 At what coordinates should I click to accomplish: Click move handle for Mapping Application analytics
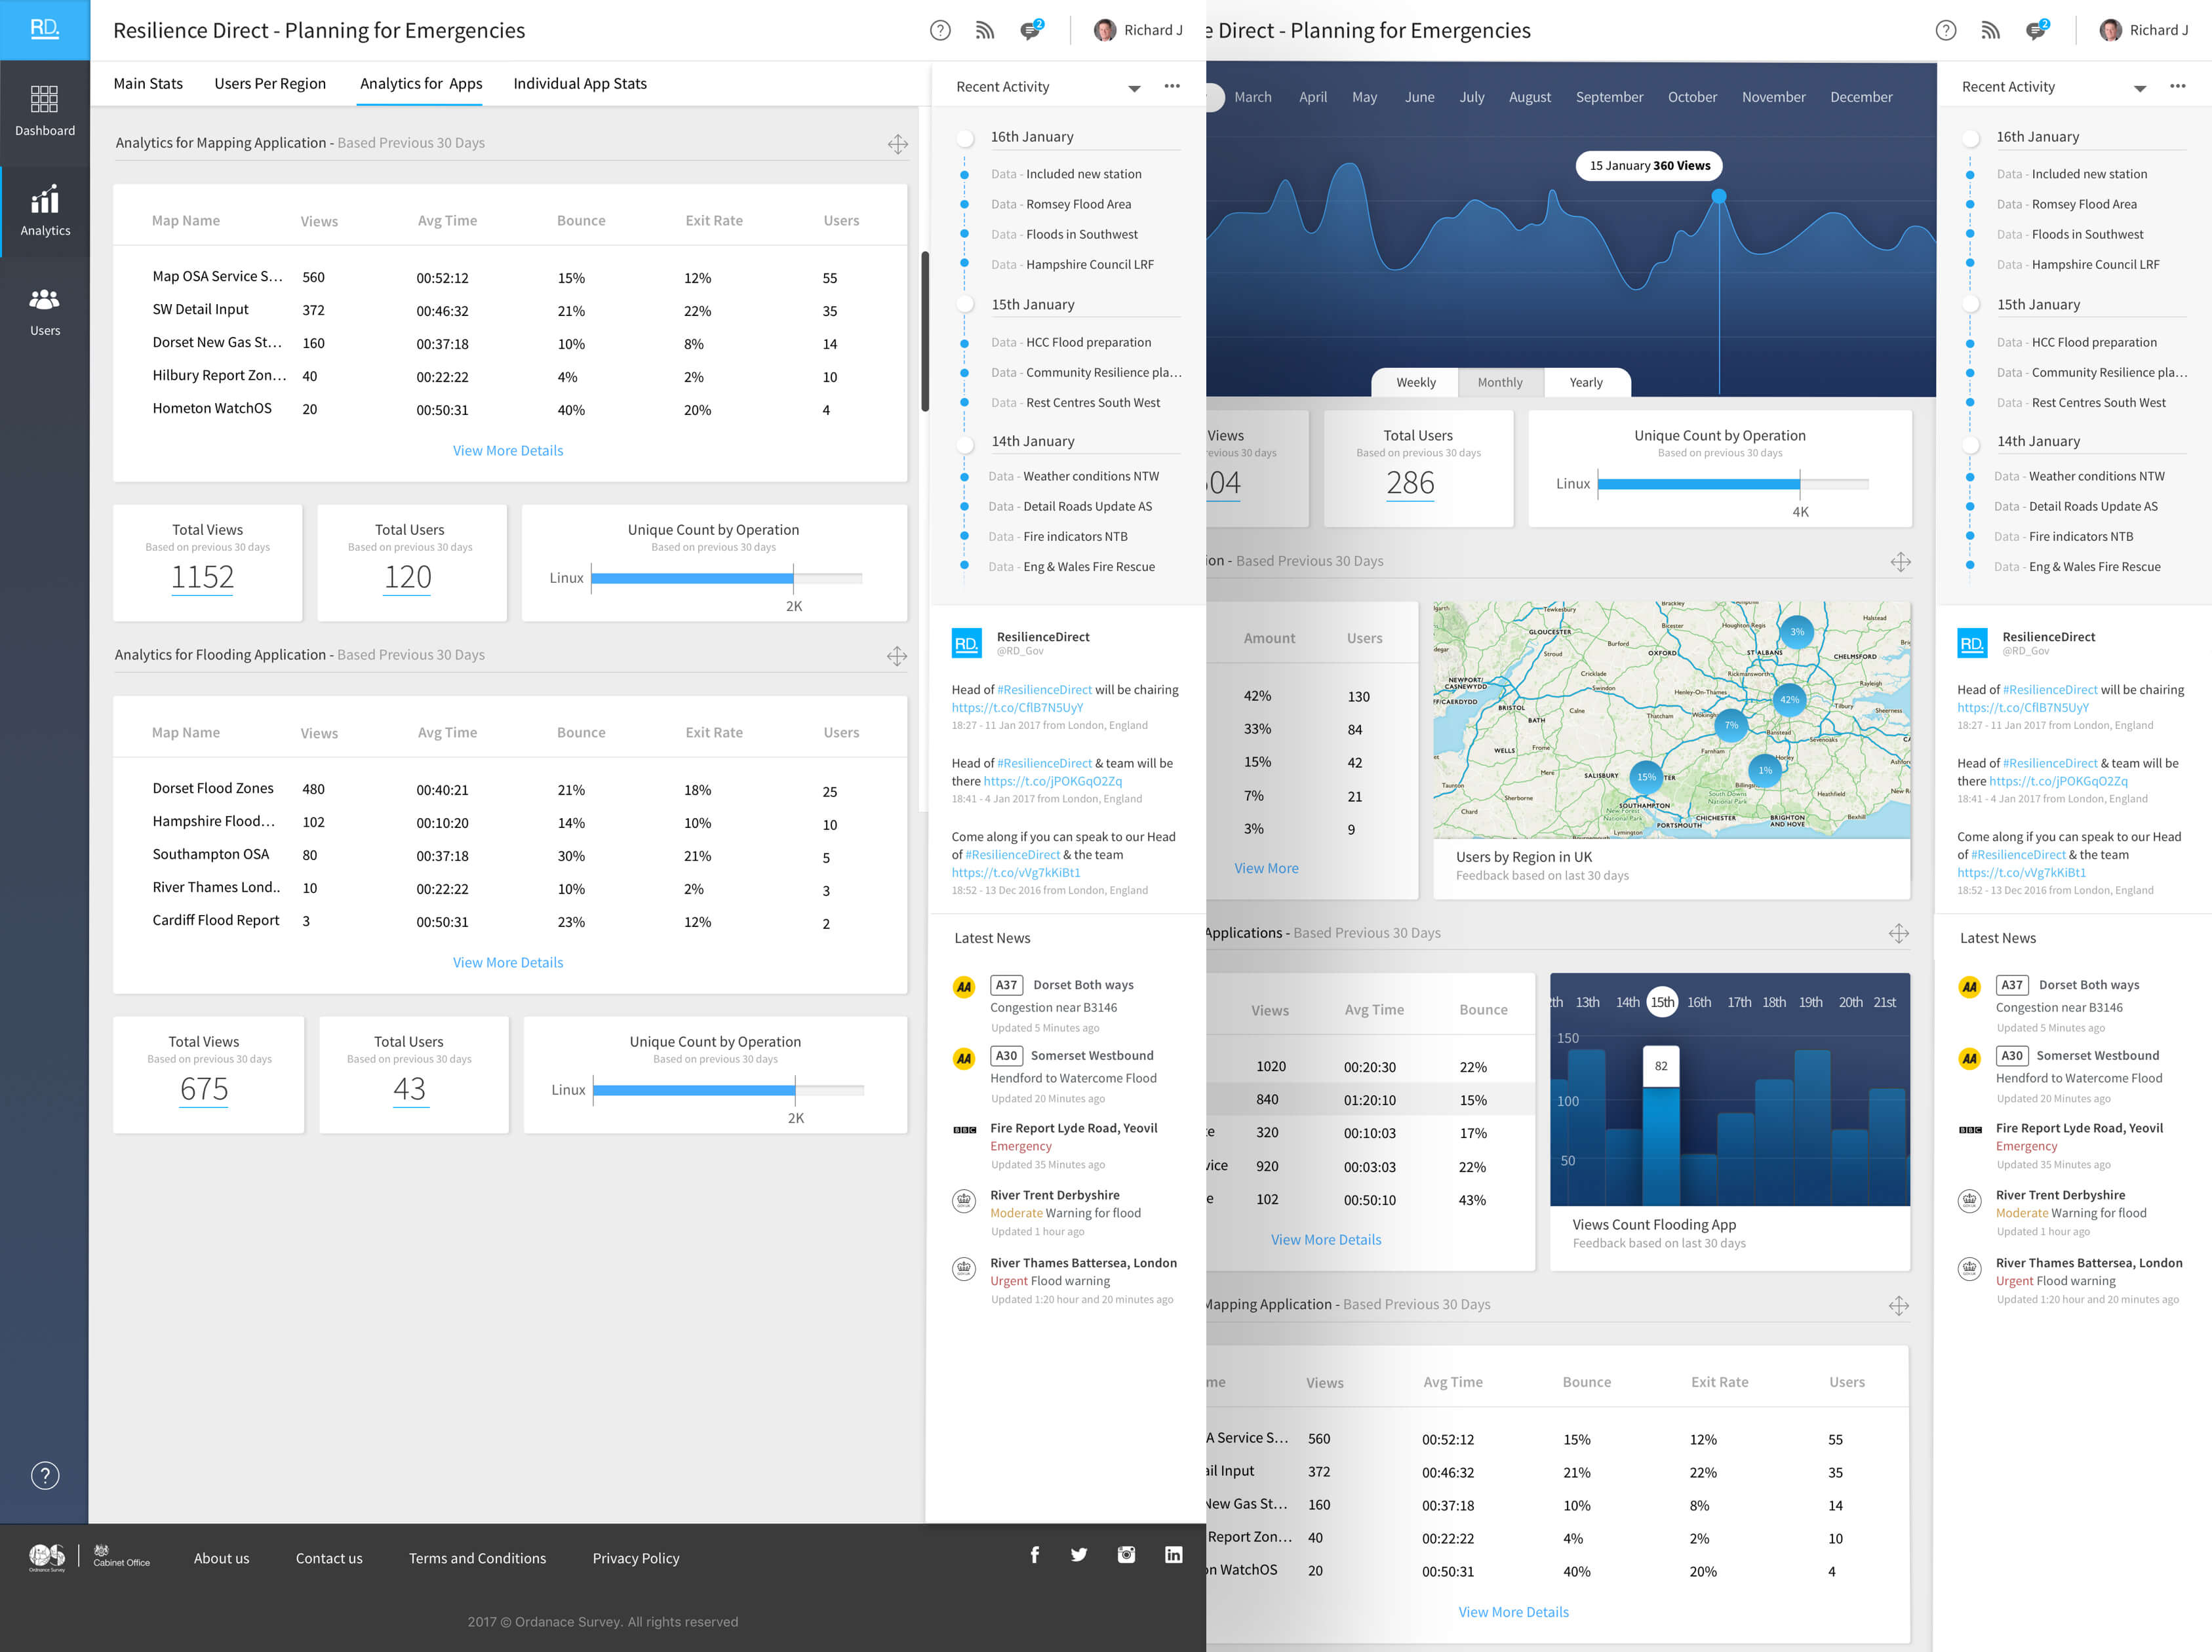[x=897, y=144]
